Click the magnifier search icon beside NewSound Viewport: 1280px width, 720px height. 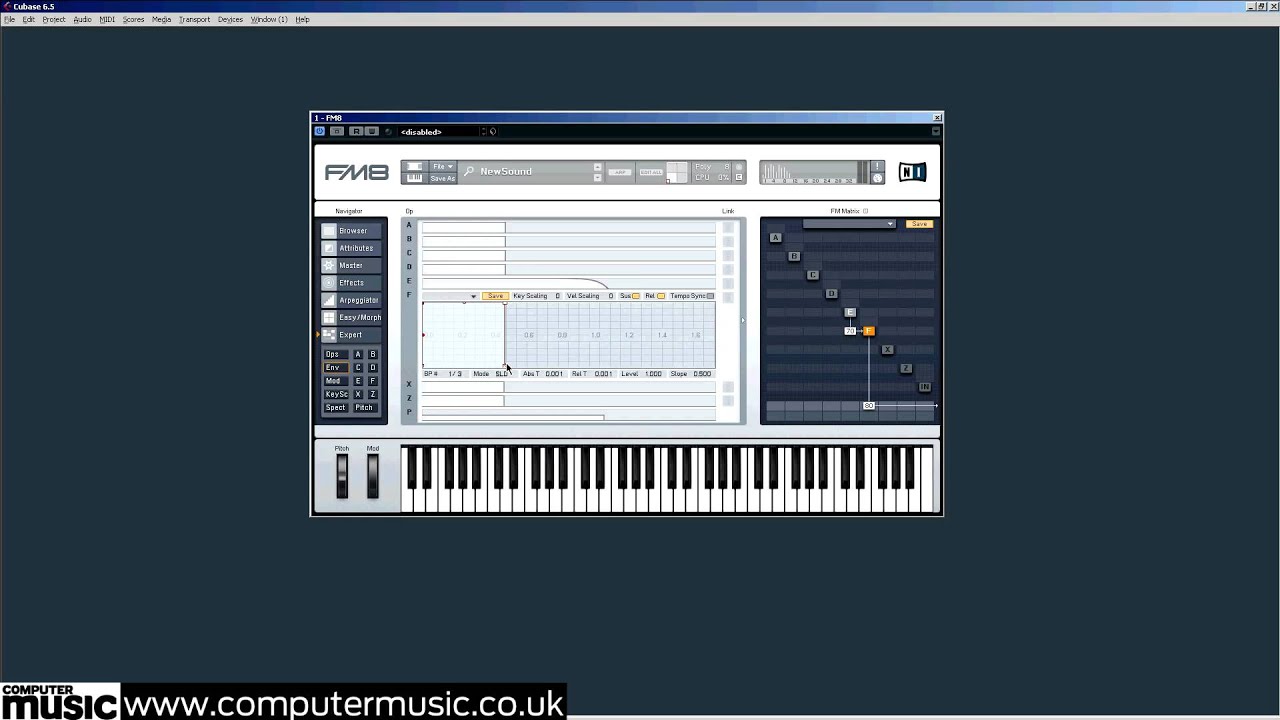pos(469,172)
